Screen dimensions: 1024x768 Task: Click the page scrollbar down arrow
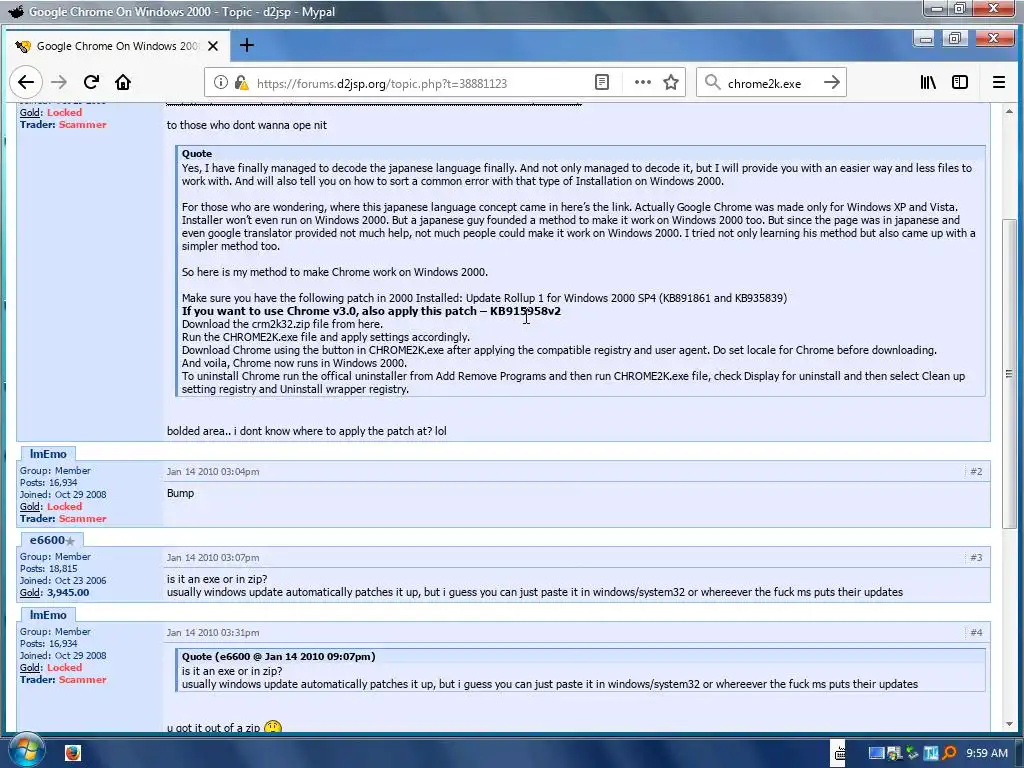(x=1009, y=724)
